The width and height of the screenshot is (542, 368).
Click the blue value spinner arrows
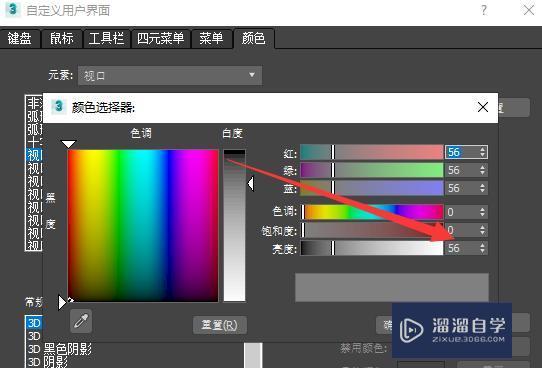[x=483, y=188]
